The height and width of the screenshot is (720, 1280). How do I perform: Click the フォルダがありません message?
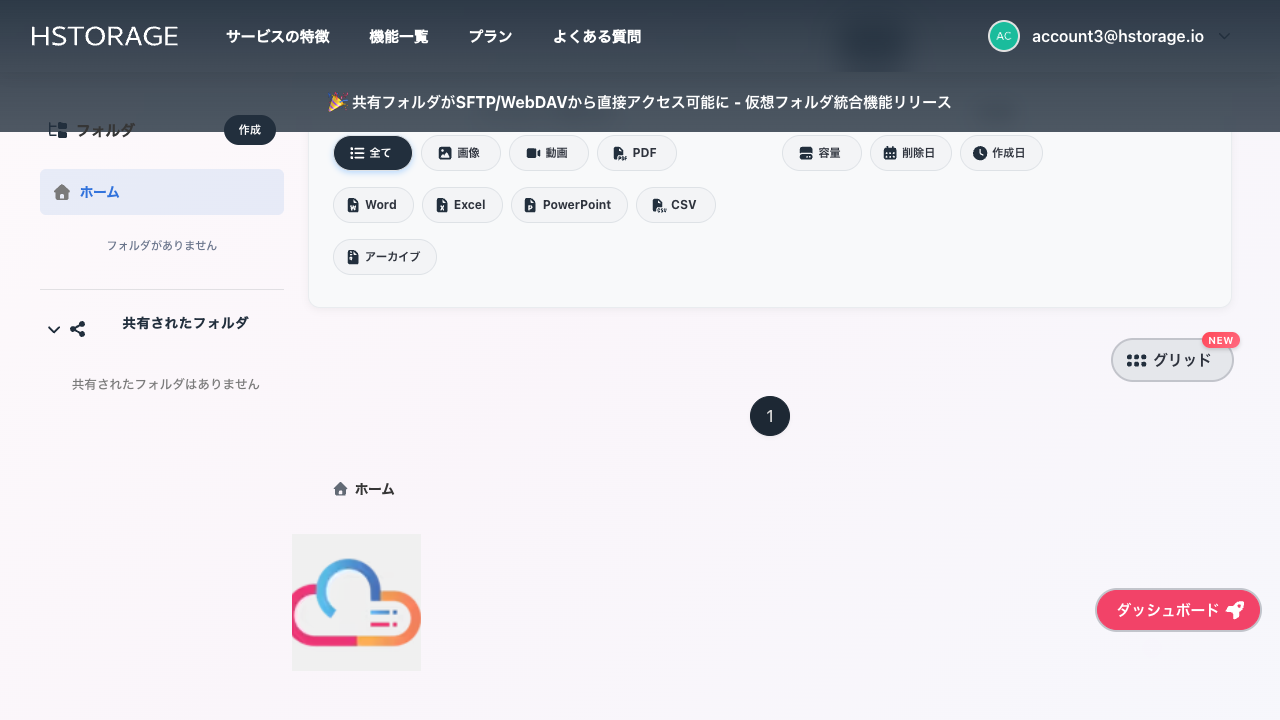coord(162,245)
